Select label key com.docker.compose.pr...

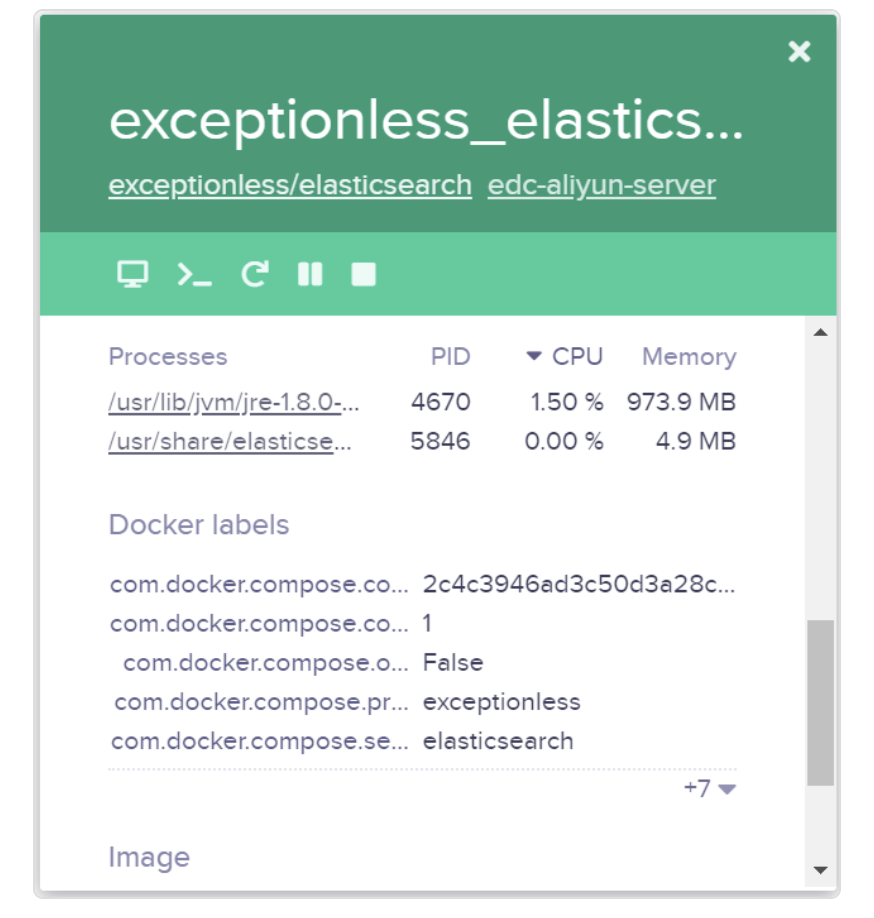[x=261, y=702]
